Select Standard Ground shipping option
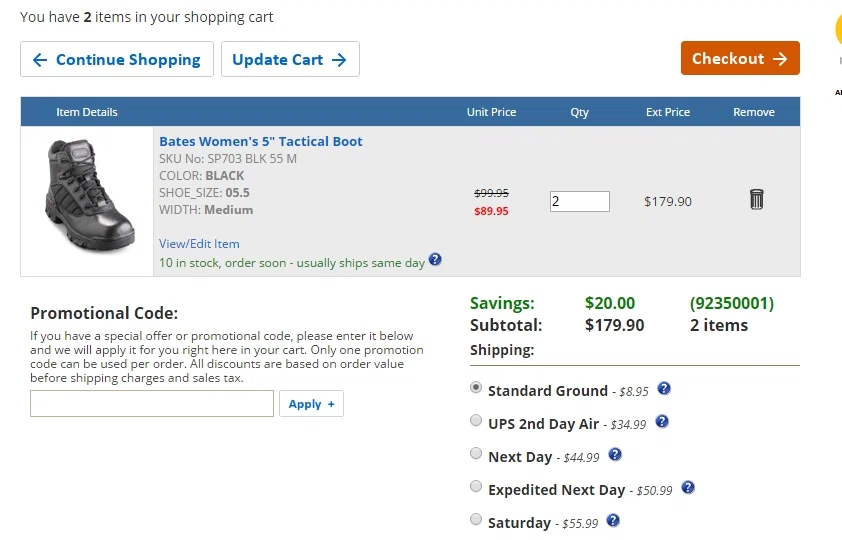The height and width of the screenshot is (540, 842). pos(476,388)
